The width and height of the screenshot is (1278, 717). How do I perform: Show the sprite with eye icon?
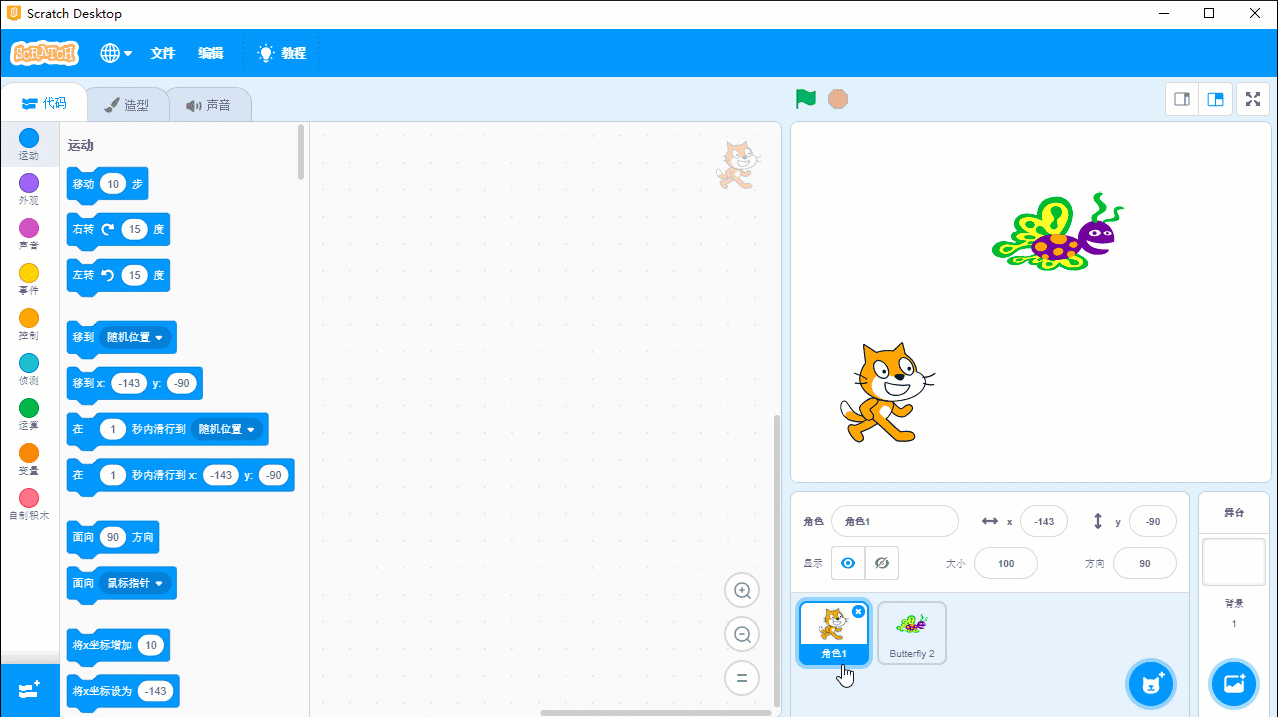pos(848,563)
